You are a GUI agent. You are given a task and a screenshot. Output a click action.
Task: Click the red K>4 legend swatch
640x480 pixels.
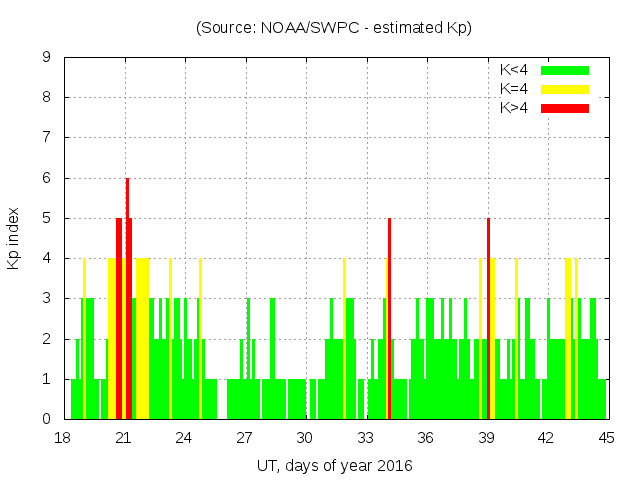pos(565,108)
